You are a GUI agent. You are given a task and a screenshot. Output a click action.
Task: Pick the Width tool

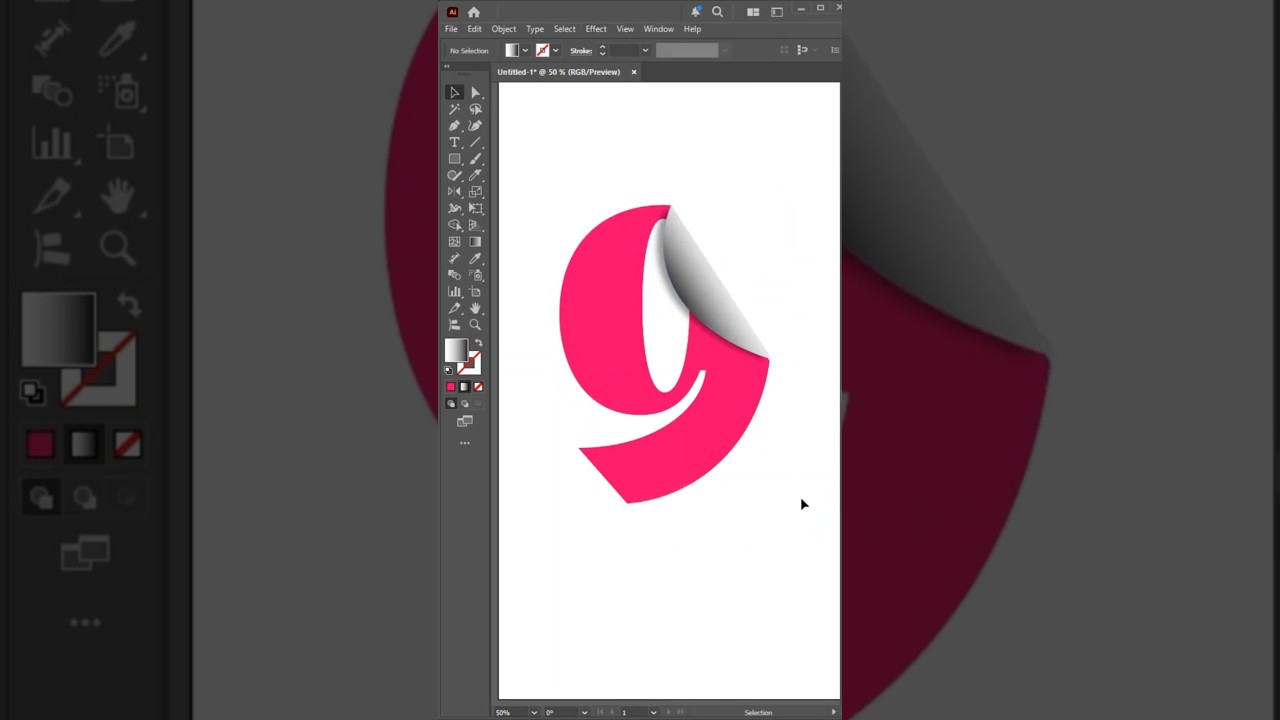[x=454, y=209]
